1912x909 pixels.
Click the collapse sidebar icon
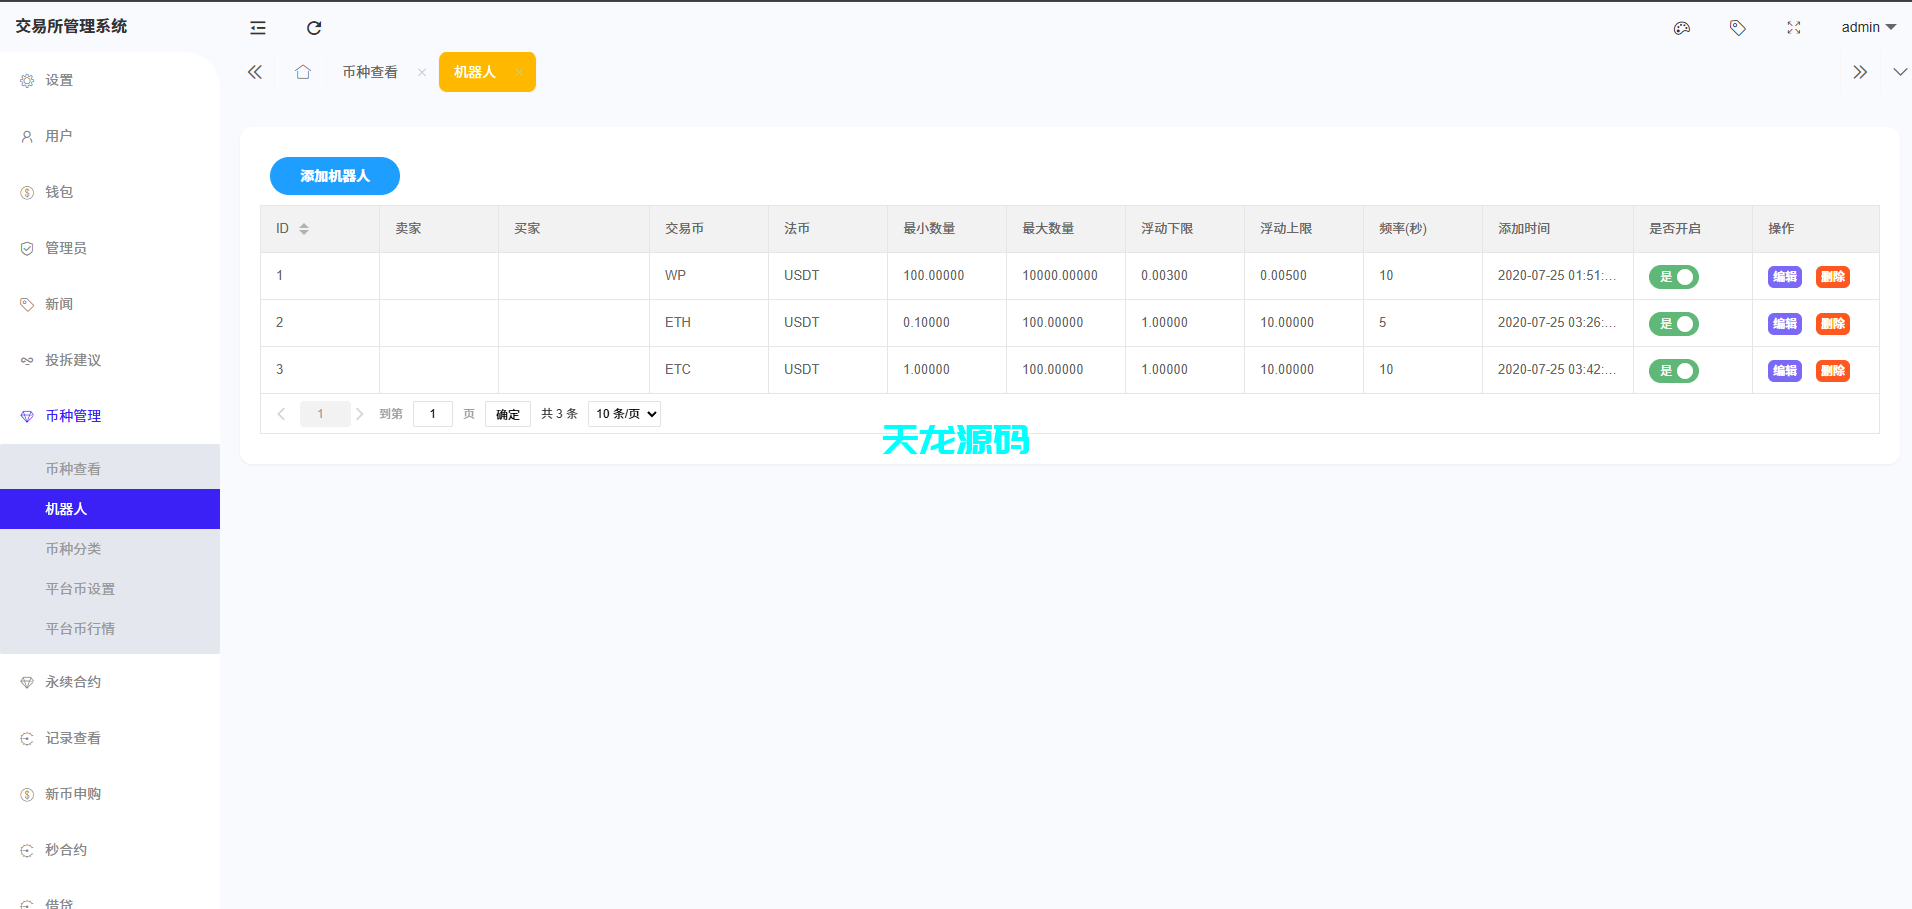click(x=257, y=28)
